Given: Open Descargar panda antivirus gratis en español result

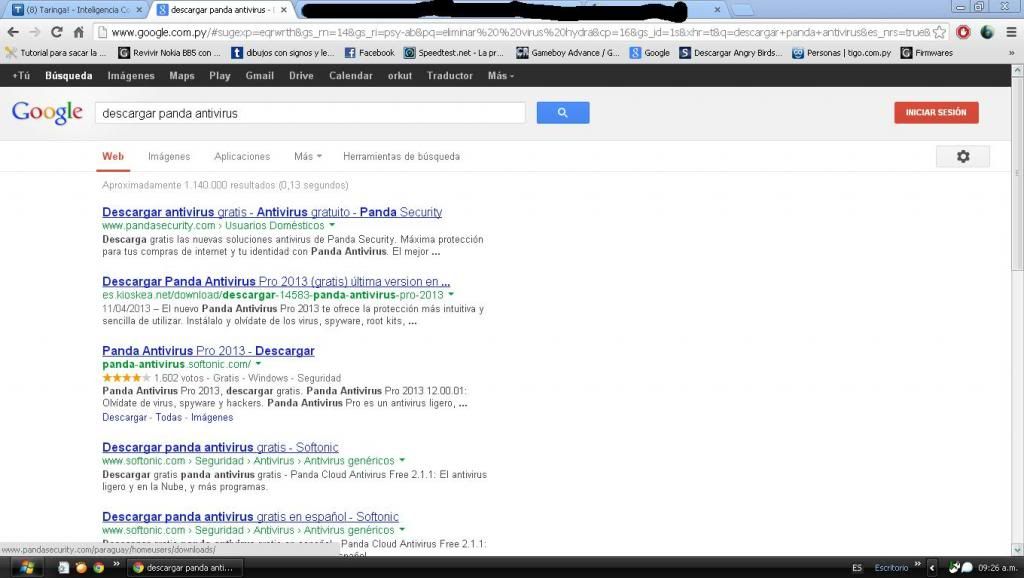Looking at the screenshot, I should (250, 517).
